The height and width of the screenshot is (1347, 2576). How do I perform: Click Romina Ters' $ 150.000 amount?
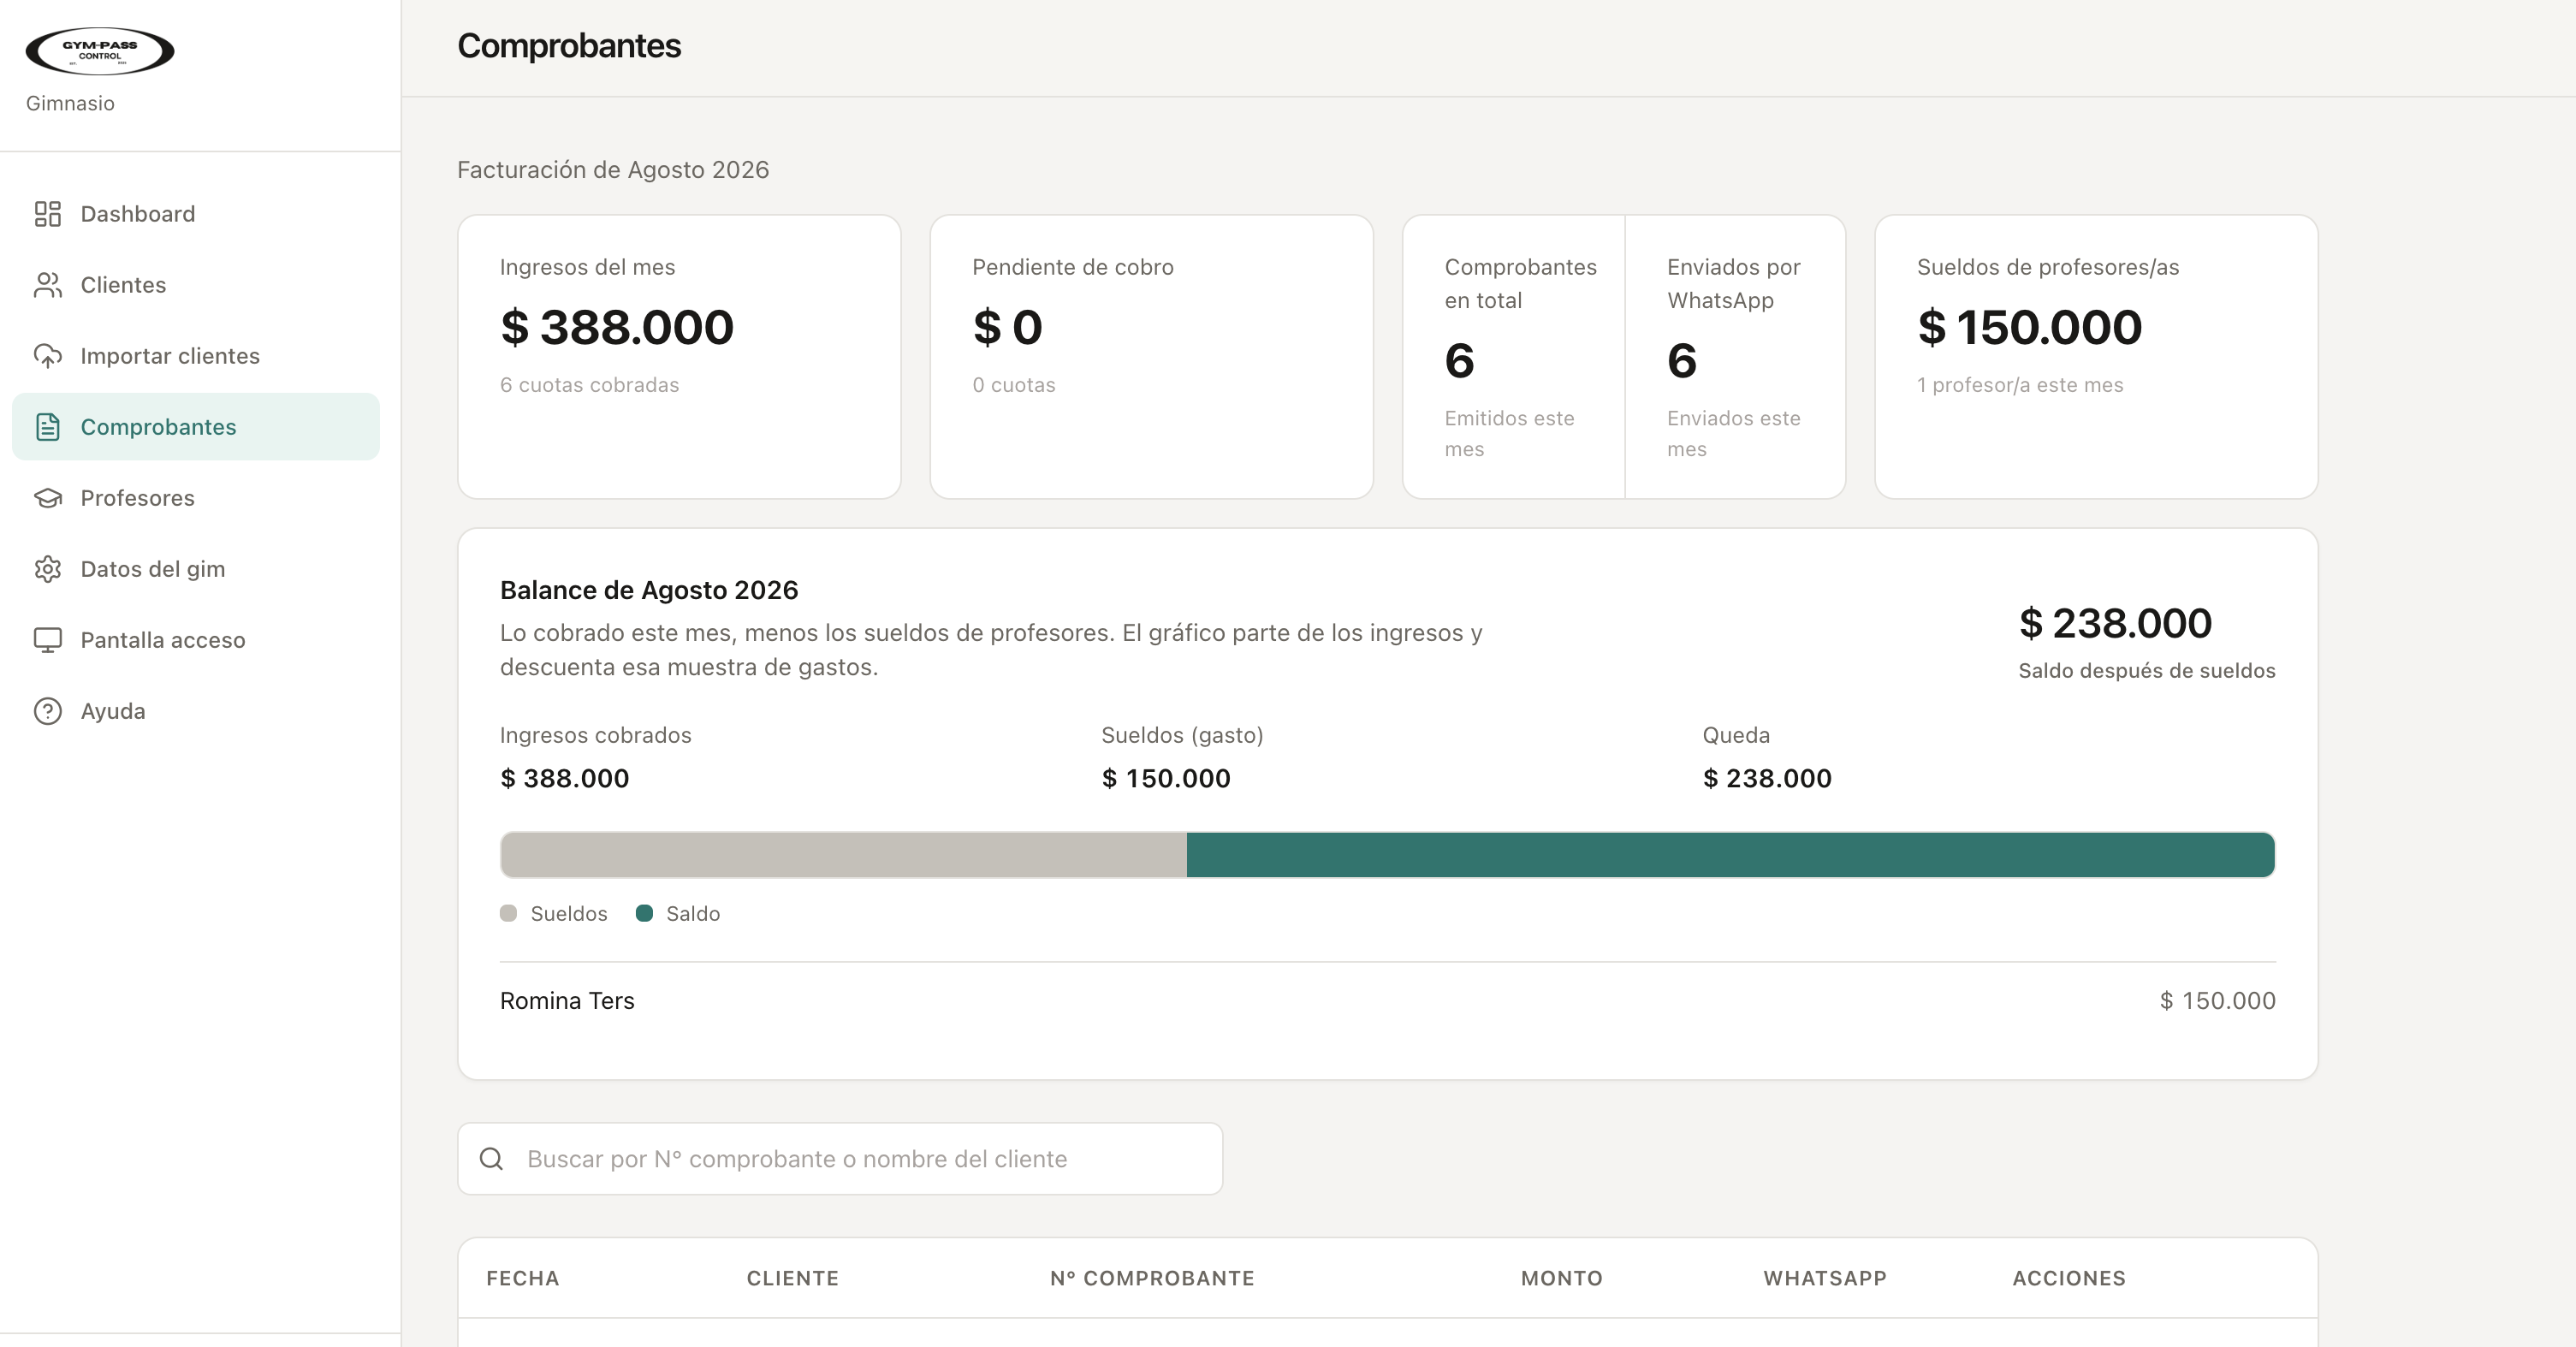(x=2217, y=1001)
